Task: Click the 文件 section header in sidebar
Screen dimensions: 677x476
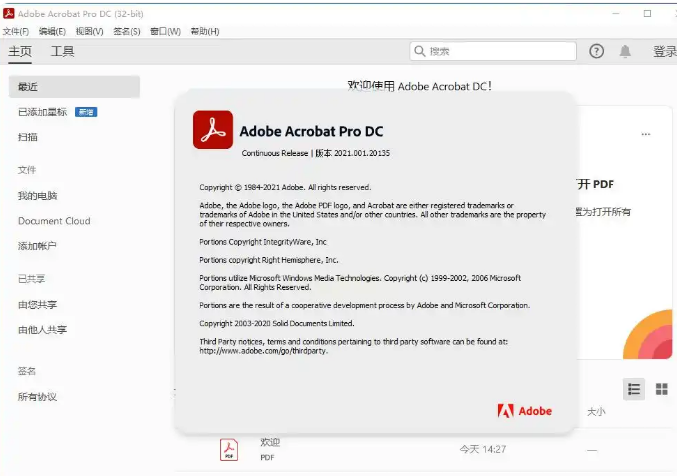Action: point(27,170)
